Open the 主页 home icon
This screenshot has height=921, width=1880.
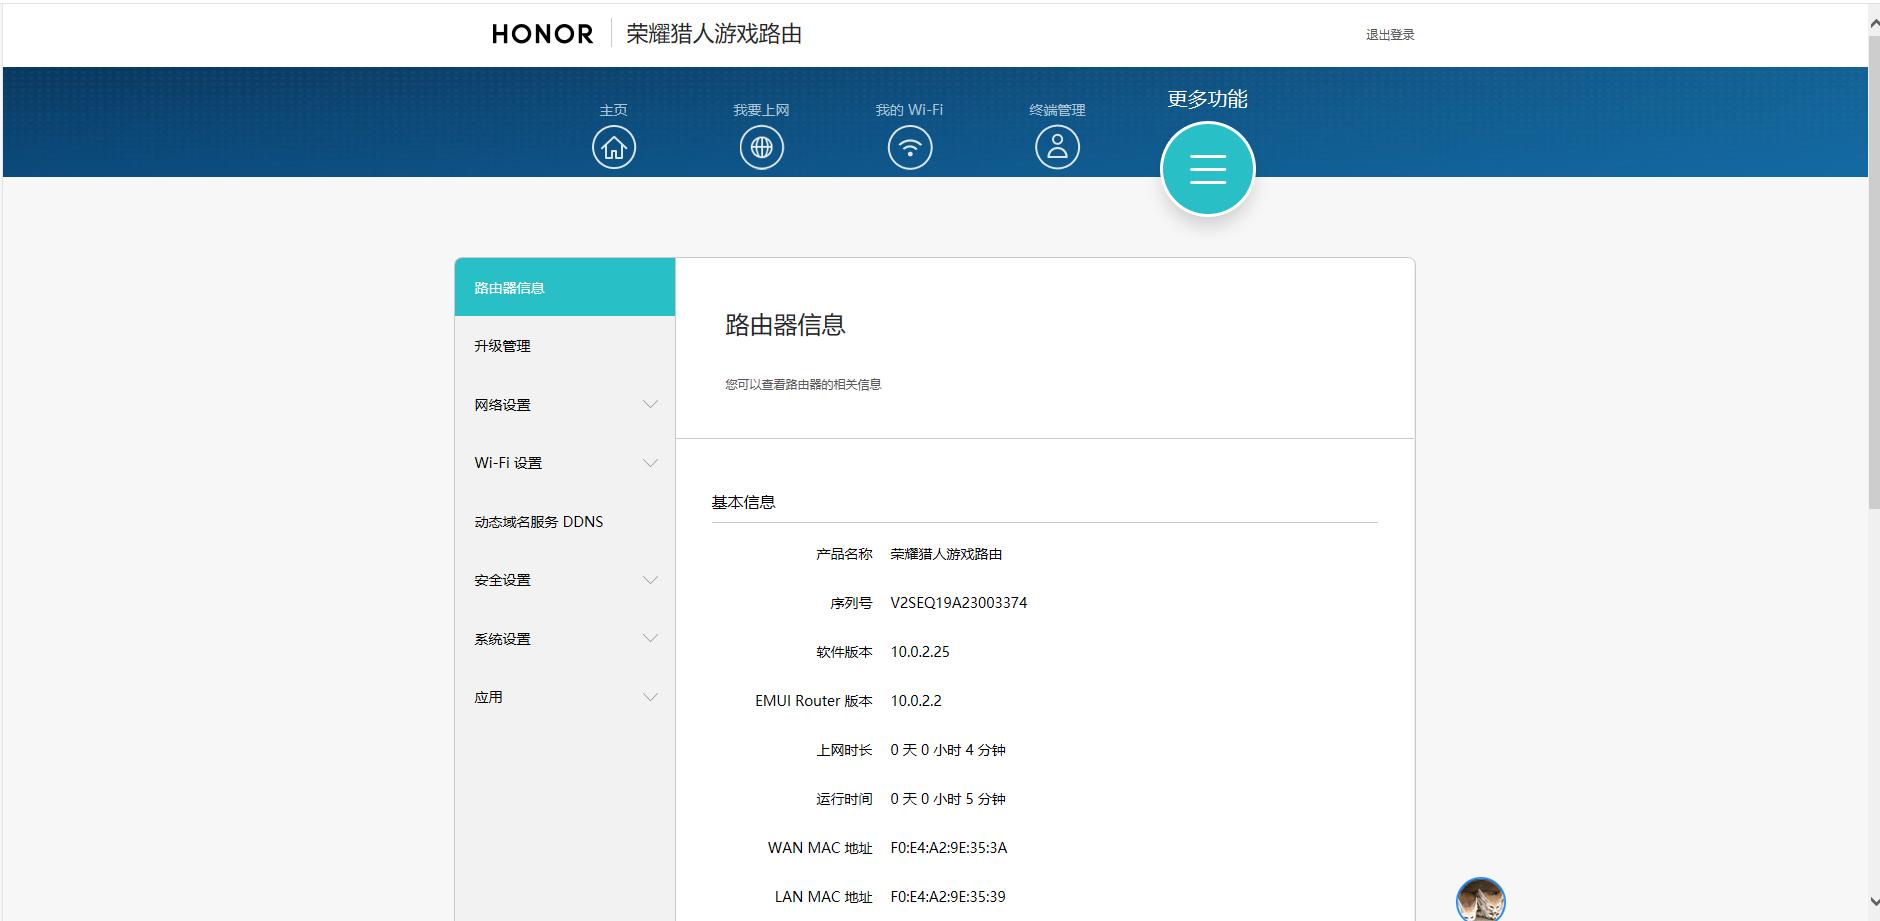click(x=613, y=146)
